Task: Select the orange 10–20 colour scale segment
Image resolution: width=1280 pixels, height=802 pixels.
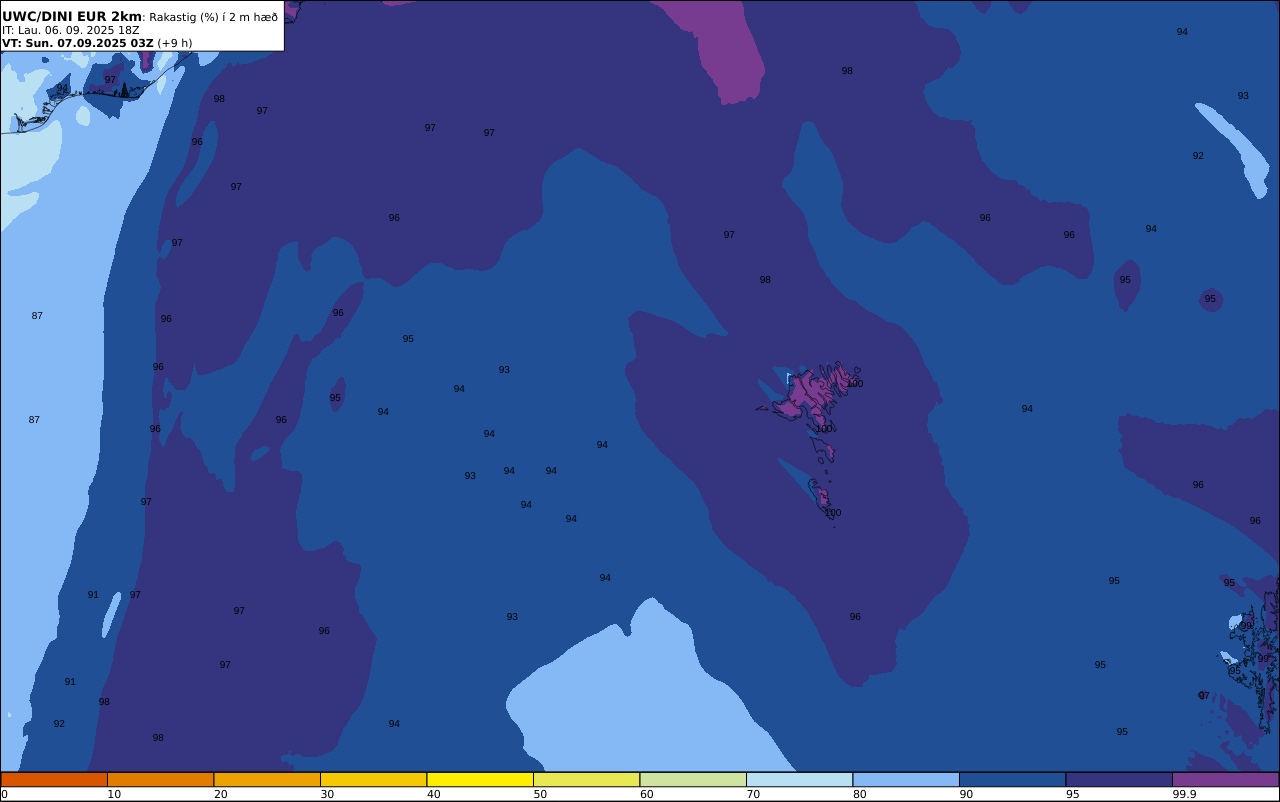Action: pos(161,779)
